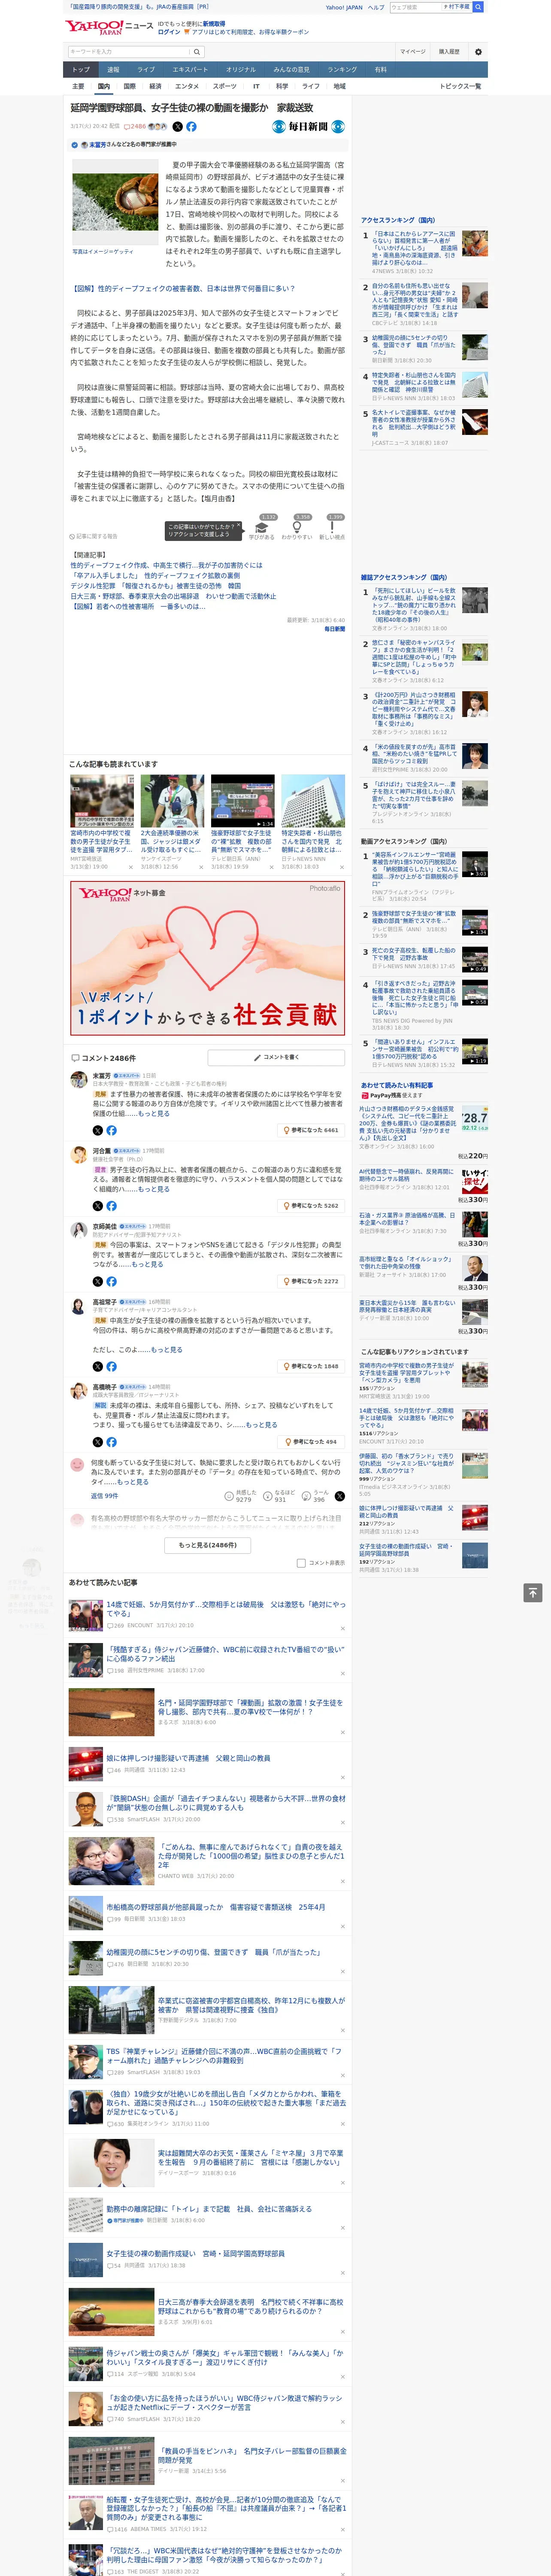Click the keyword search input field
This screenshot has height=2576, width=551.
[129, 52]
